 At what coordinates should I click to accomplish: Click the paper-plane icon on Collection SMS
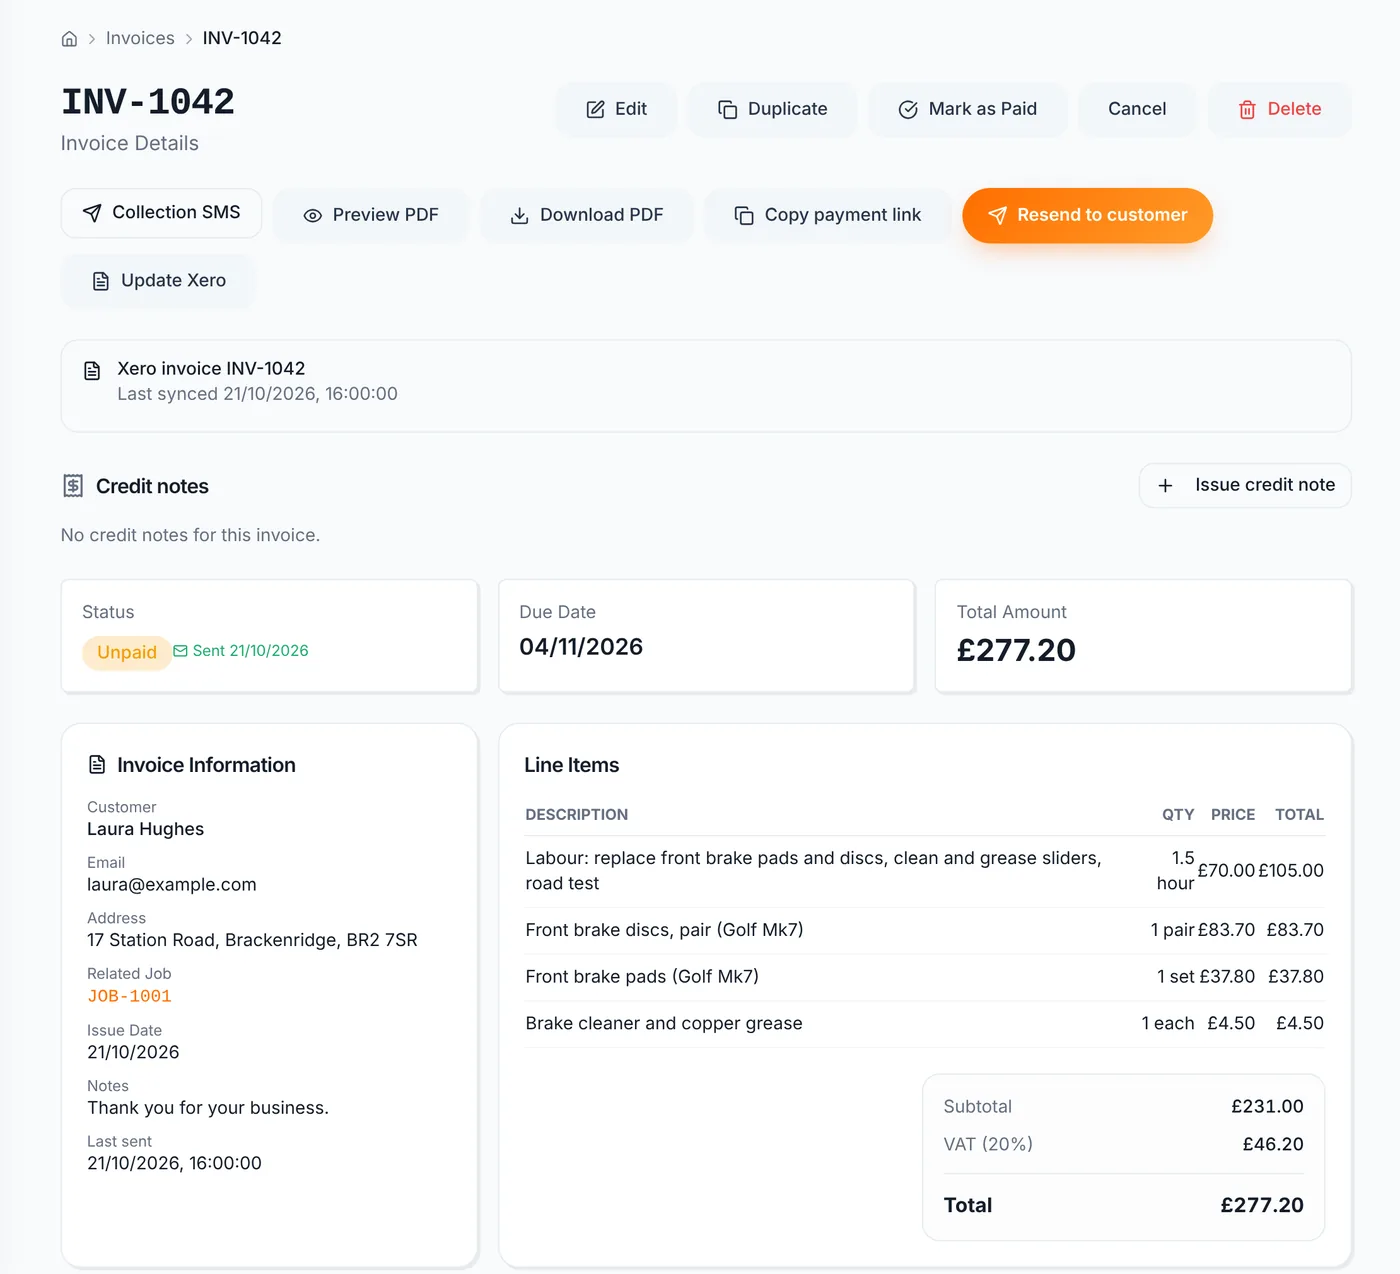[92, 213]
